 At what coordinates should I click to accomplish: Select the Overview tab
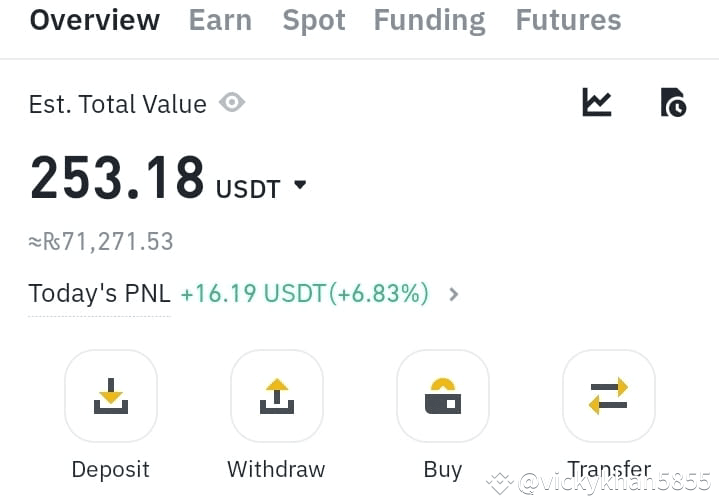95,20
